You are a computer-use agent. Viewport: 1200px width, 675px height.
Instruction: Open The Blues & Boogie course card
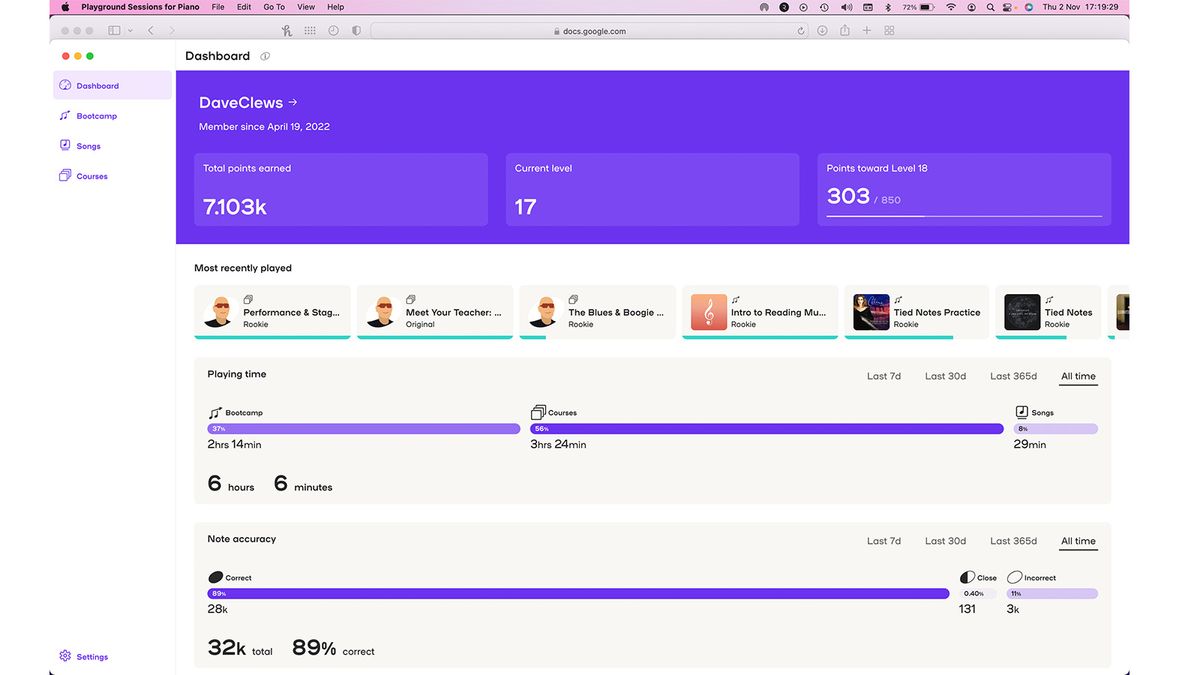597,312
